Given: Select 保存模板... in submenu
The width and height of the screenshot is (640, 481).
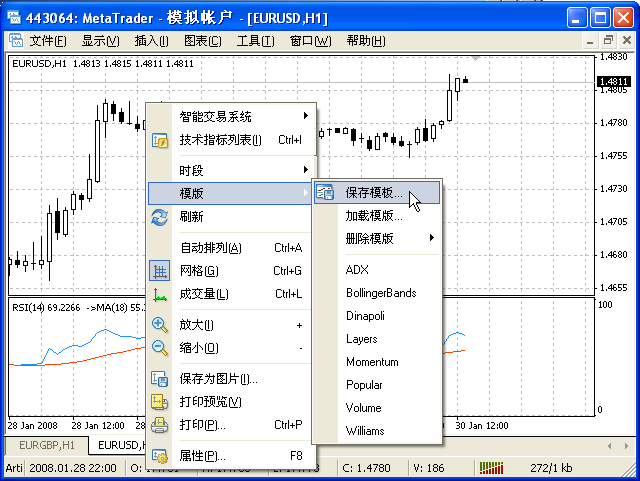Looking at the screenshot, I should coord(377,193).
